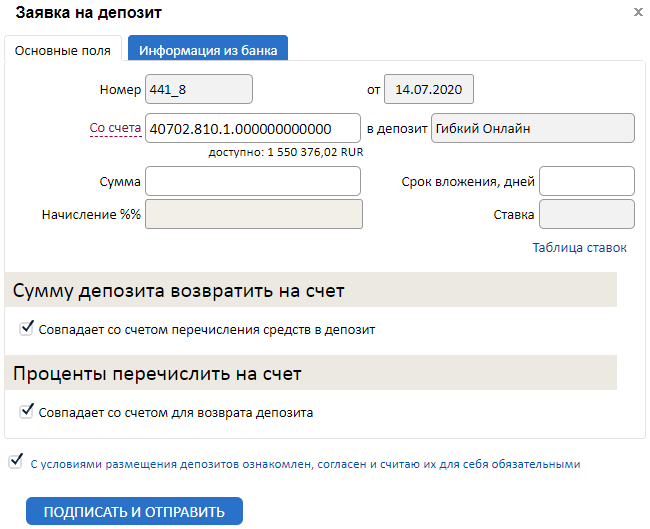The width and height of the screenshot is (650, 529).
Task: Untick Совпадает со счетом перечисления средств checkbox
Action: click(x=27, y=328)
